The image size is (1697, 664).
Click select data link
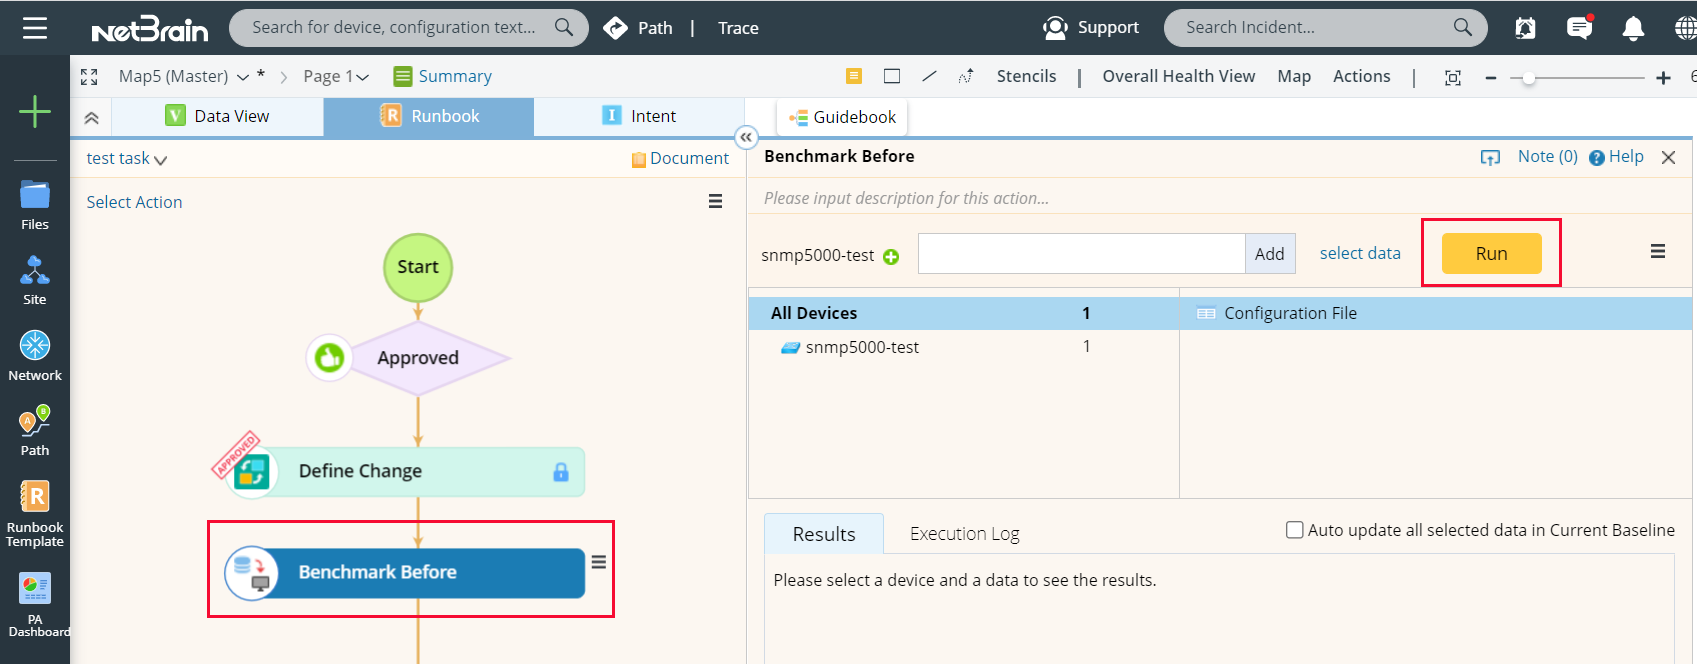[x=1360, y=253]
